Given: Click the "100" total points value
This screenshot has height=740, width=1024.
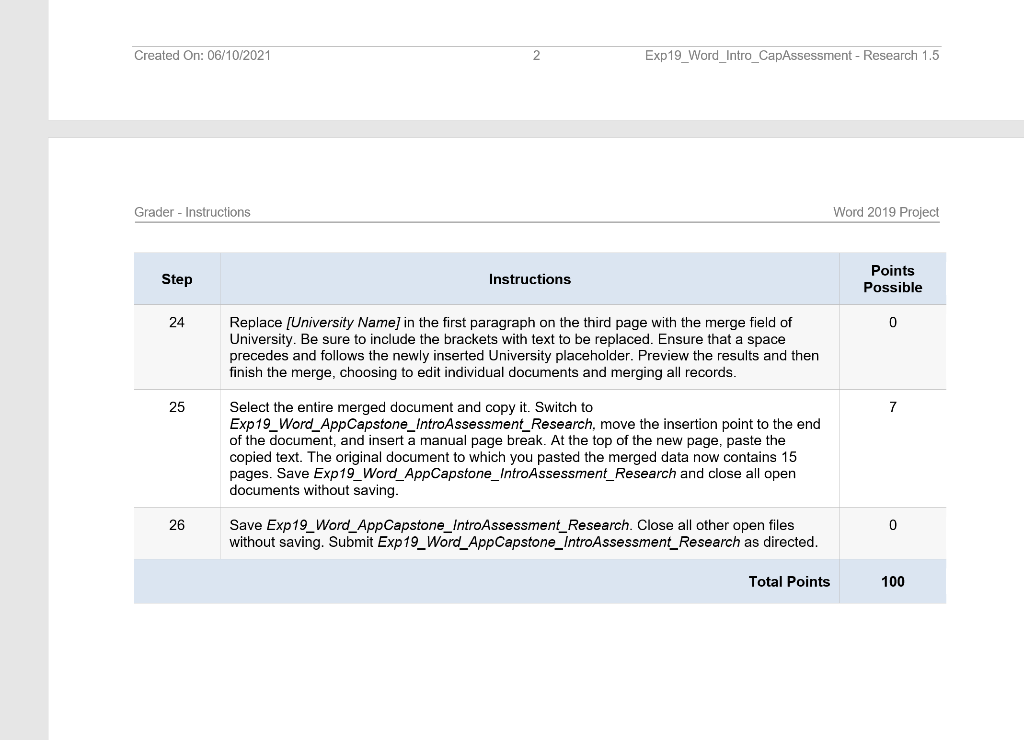Looking at the screenshot, I should [892, 581].
